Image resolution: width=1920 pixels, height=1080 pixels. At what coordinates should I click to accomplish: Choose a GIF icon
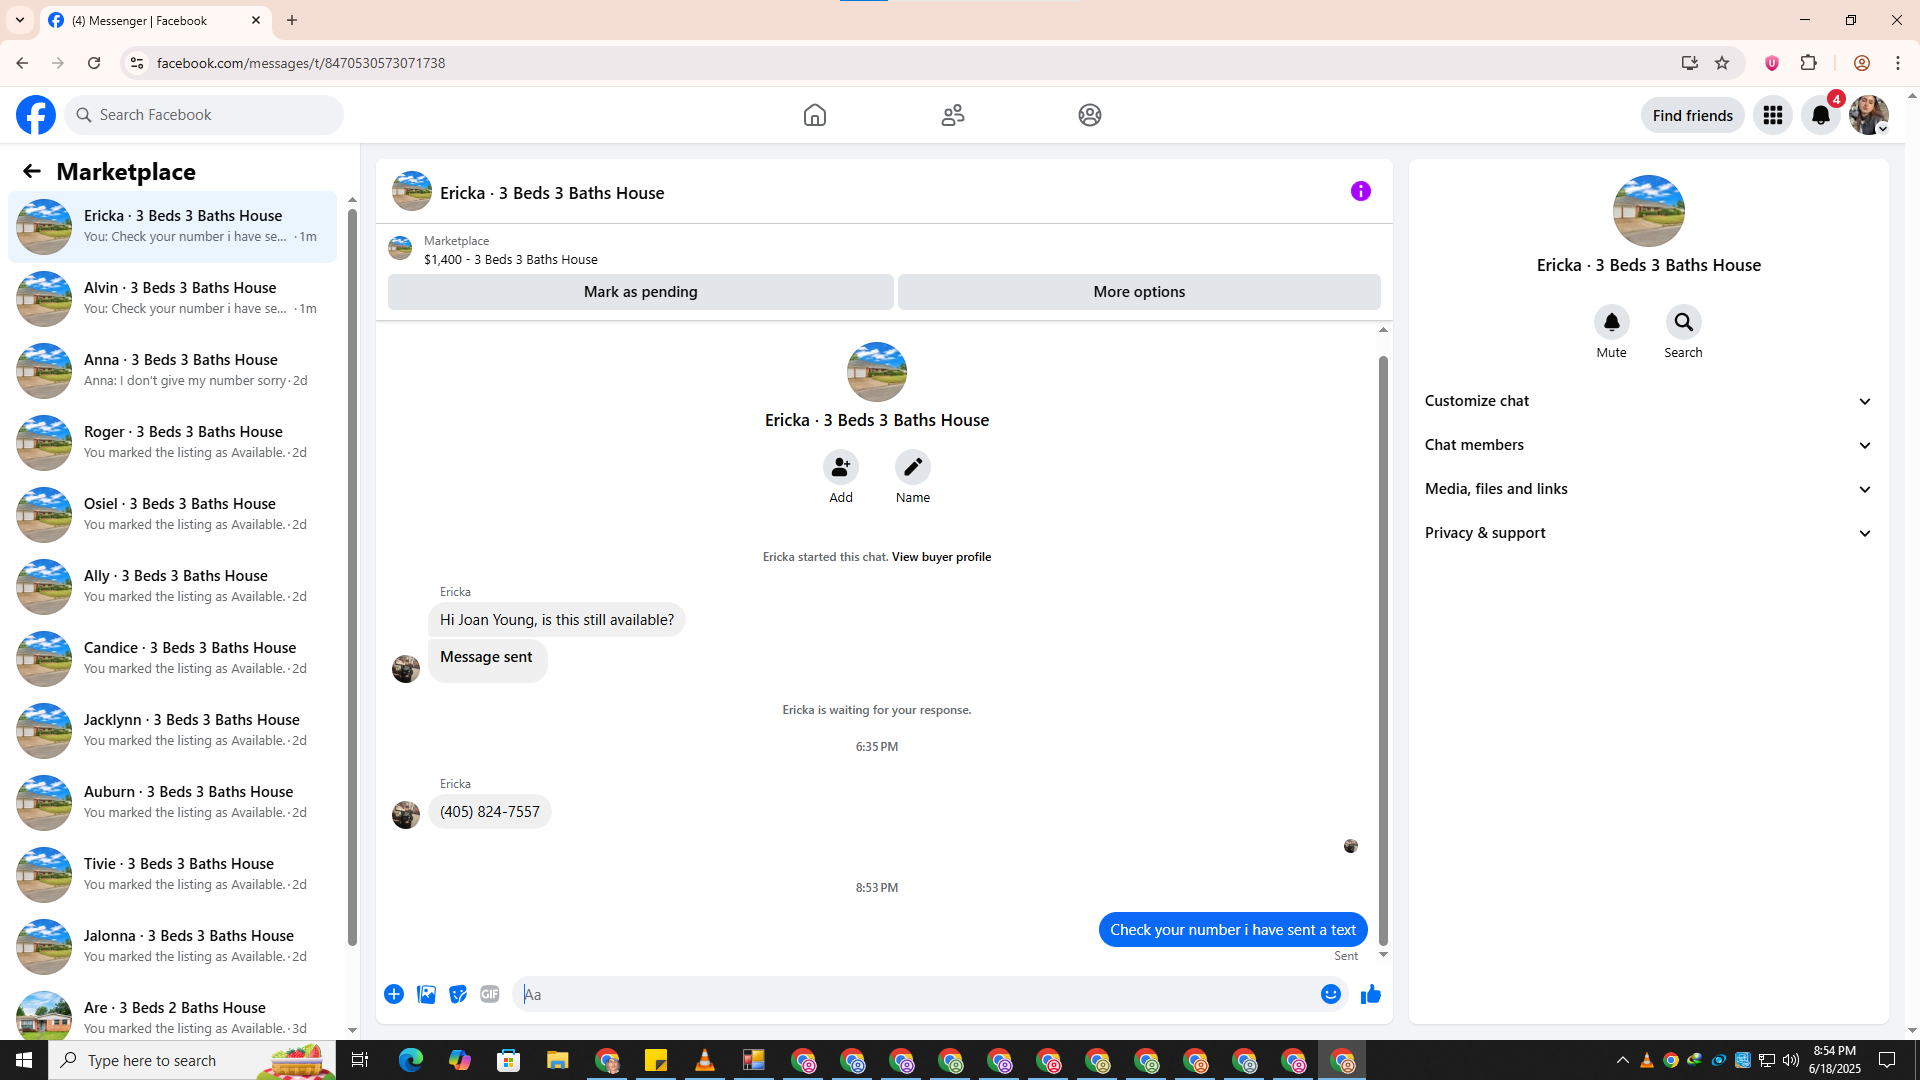pyautogui.click(x=490, y=994)
